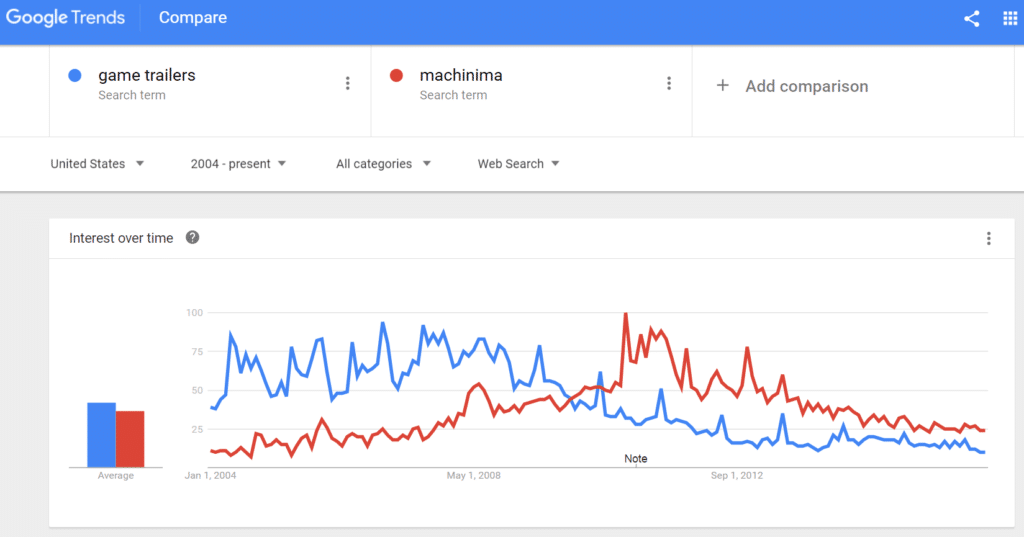Open the Google apps grid icon
This screenshot has height=537, width=1024.
click(1010, 18)
